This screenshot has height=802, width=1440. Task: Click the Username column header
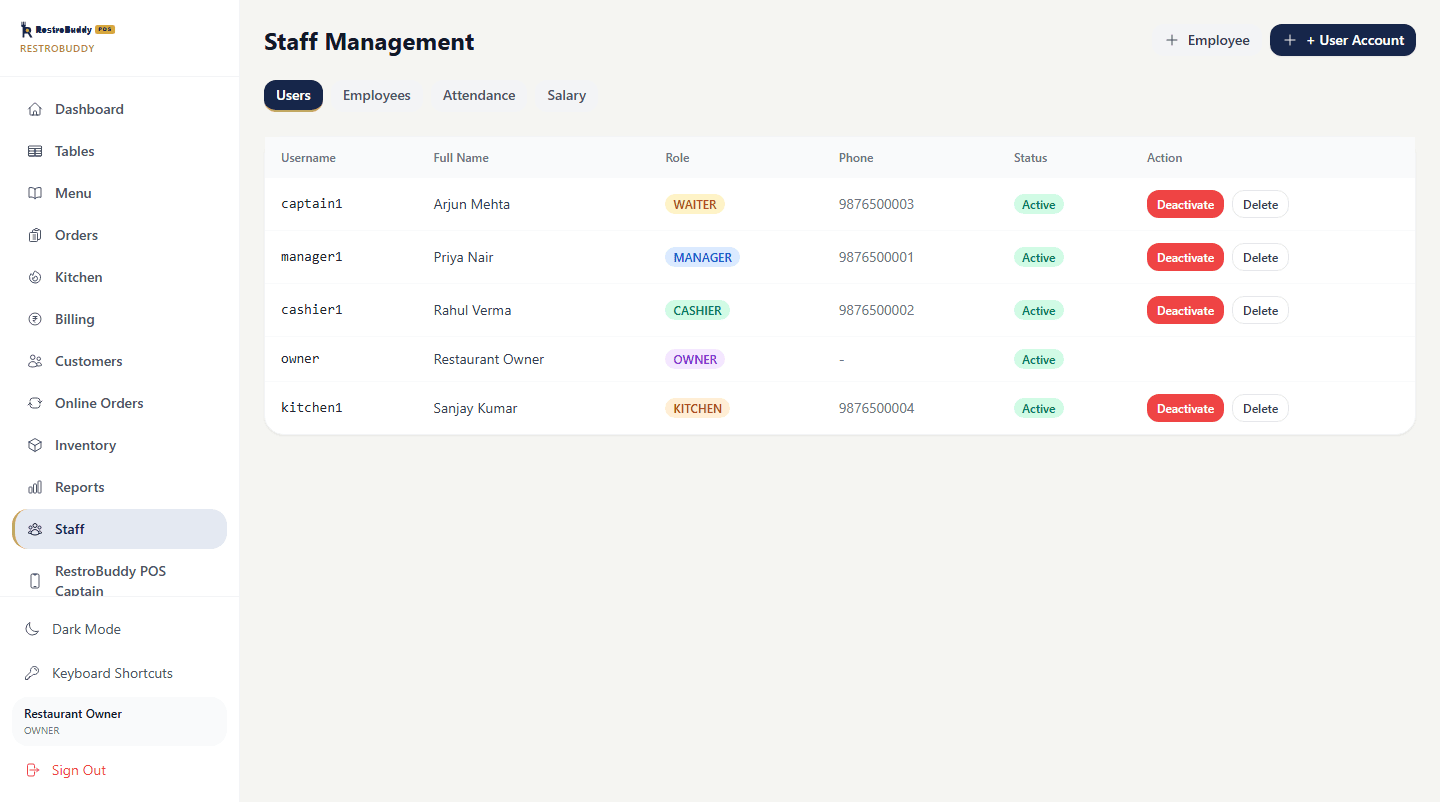(x=308, y=158)
